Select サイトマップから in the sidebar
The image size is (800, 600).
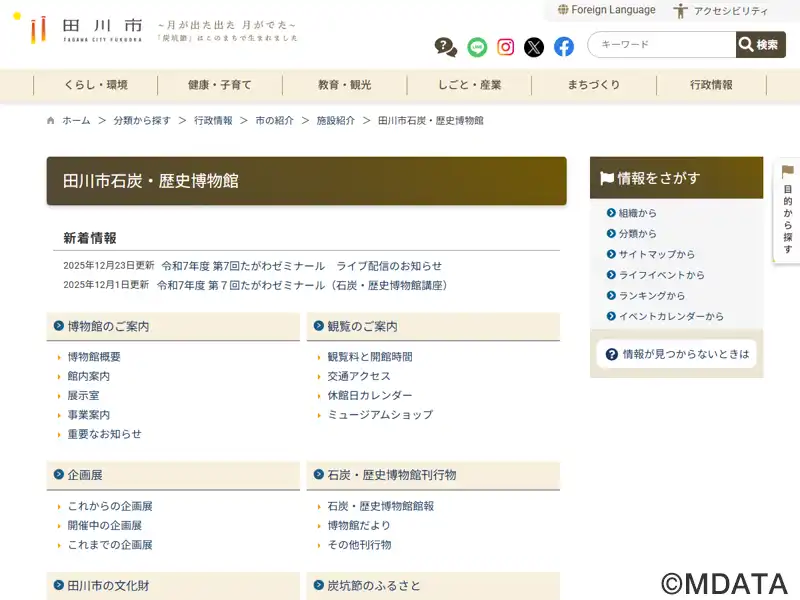click(656, 255)
